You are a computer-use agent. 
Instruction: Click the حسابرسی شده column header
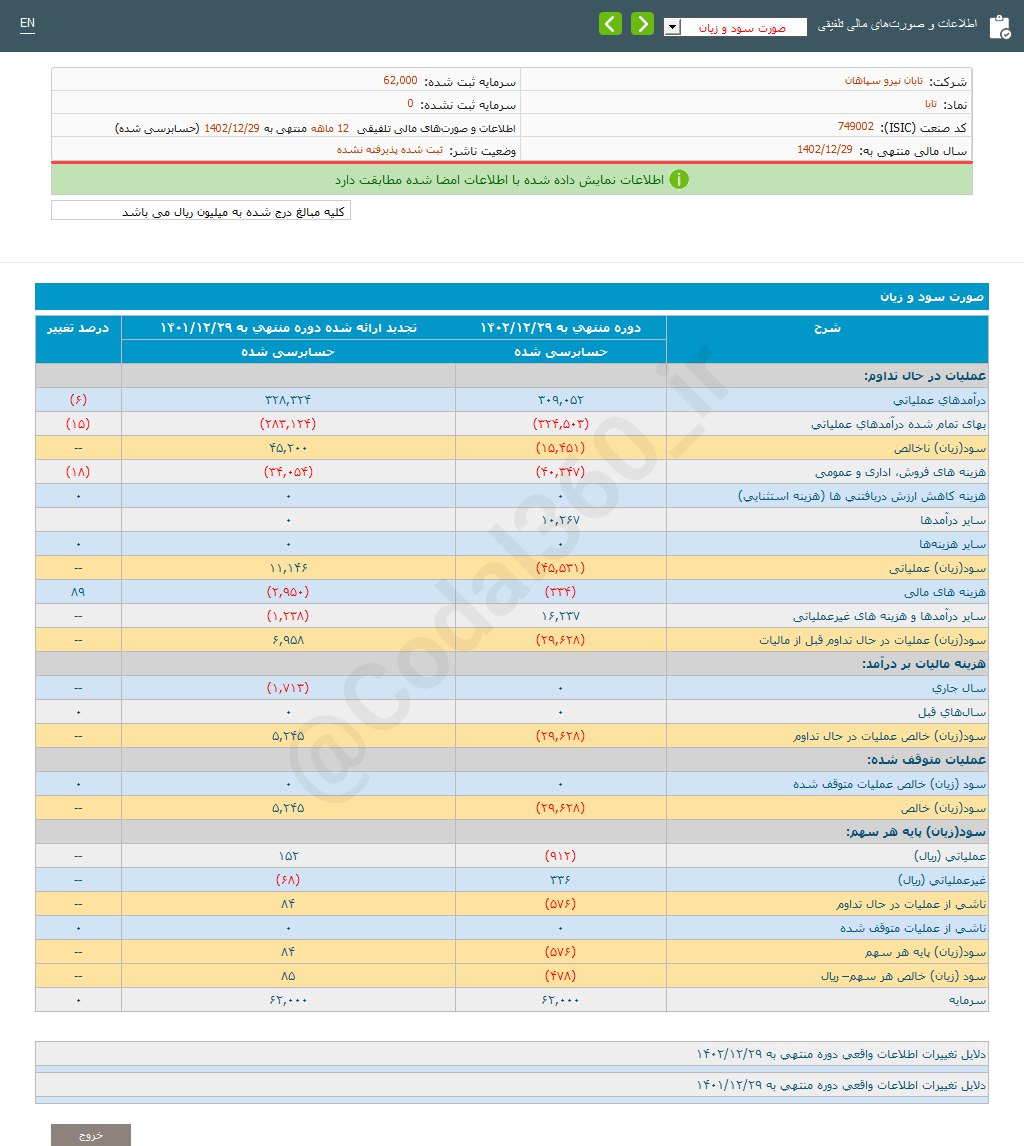560,352
